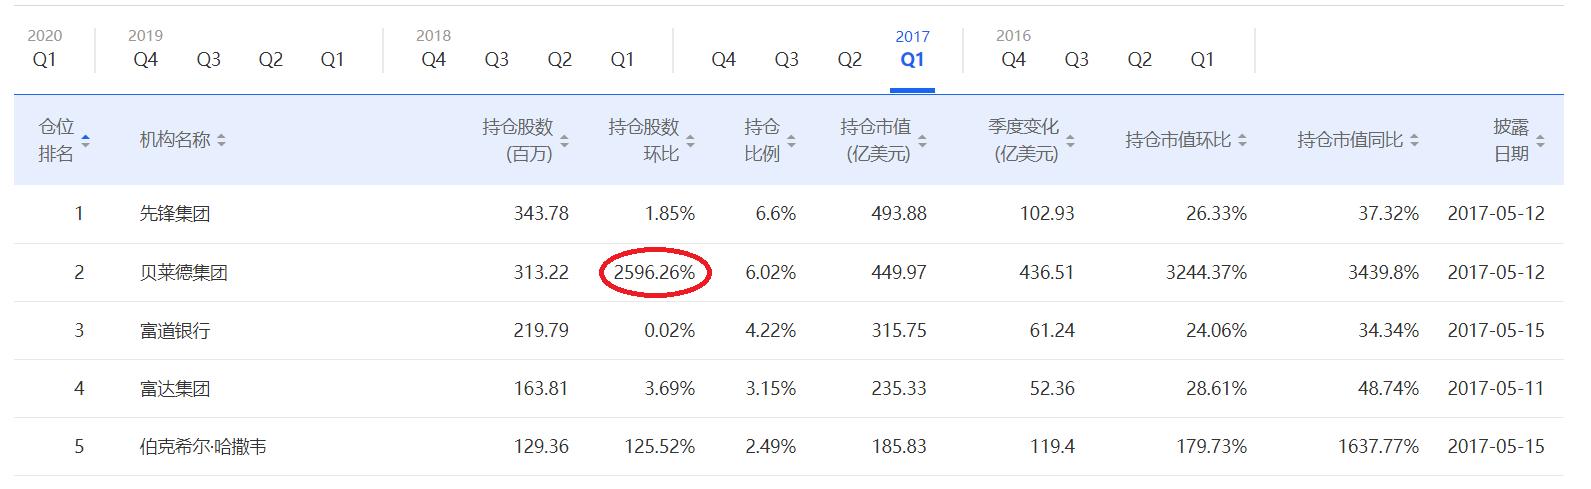The image size is (1591, 489).
Task: Select 2019 Q2 tab
Action: pyautogui.click(x=271, y=60)
